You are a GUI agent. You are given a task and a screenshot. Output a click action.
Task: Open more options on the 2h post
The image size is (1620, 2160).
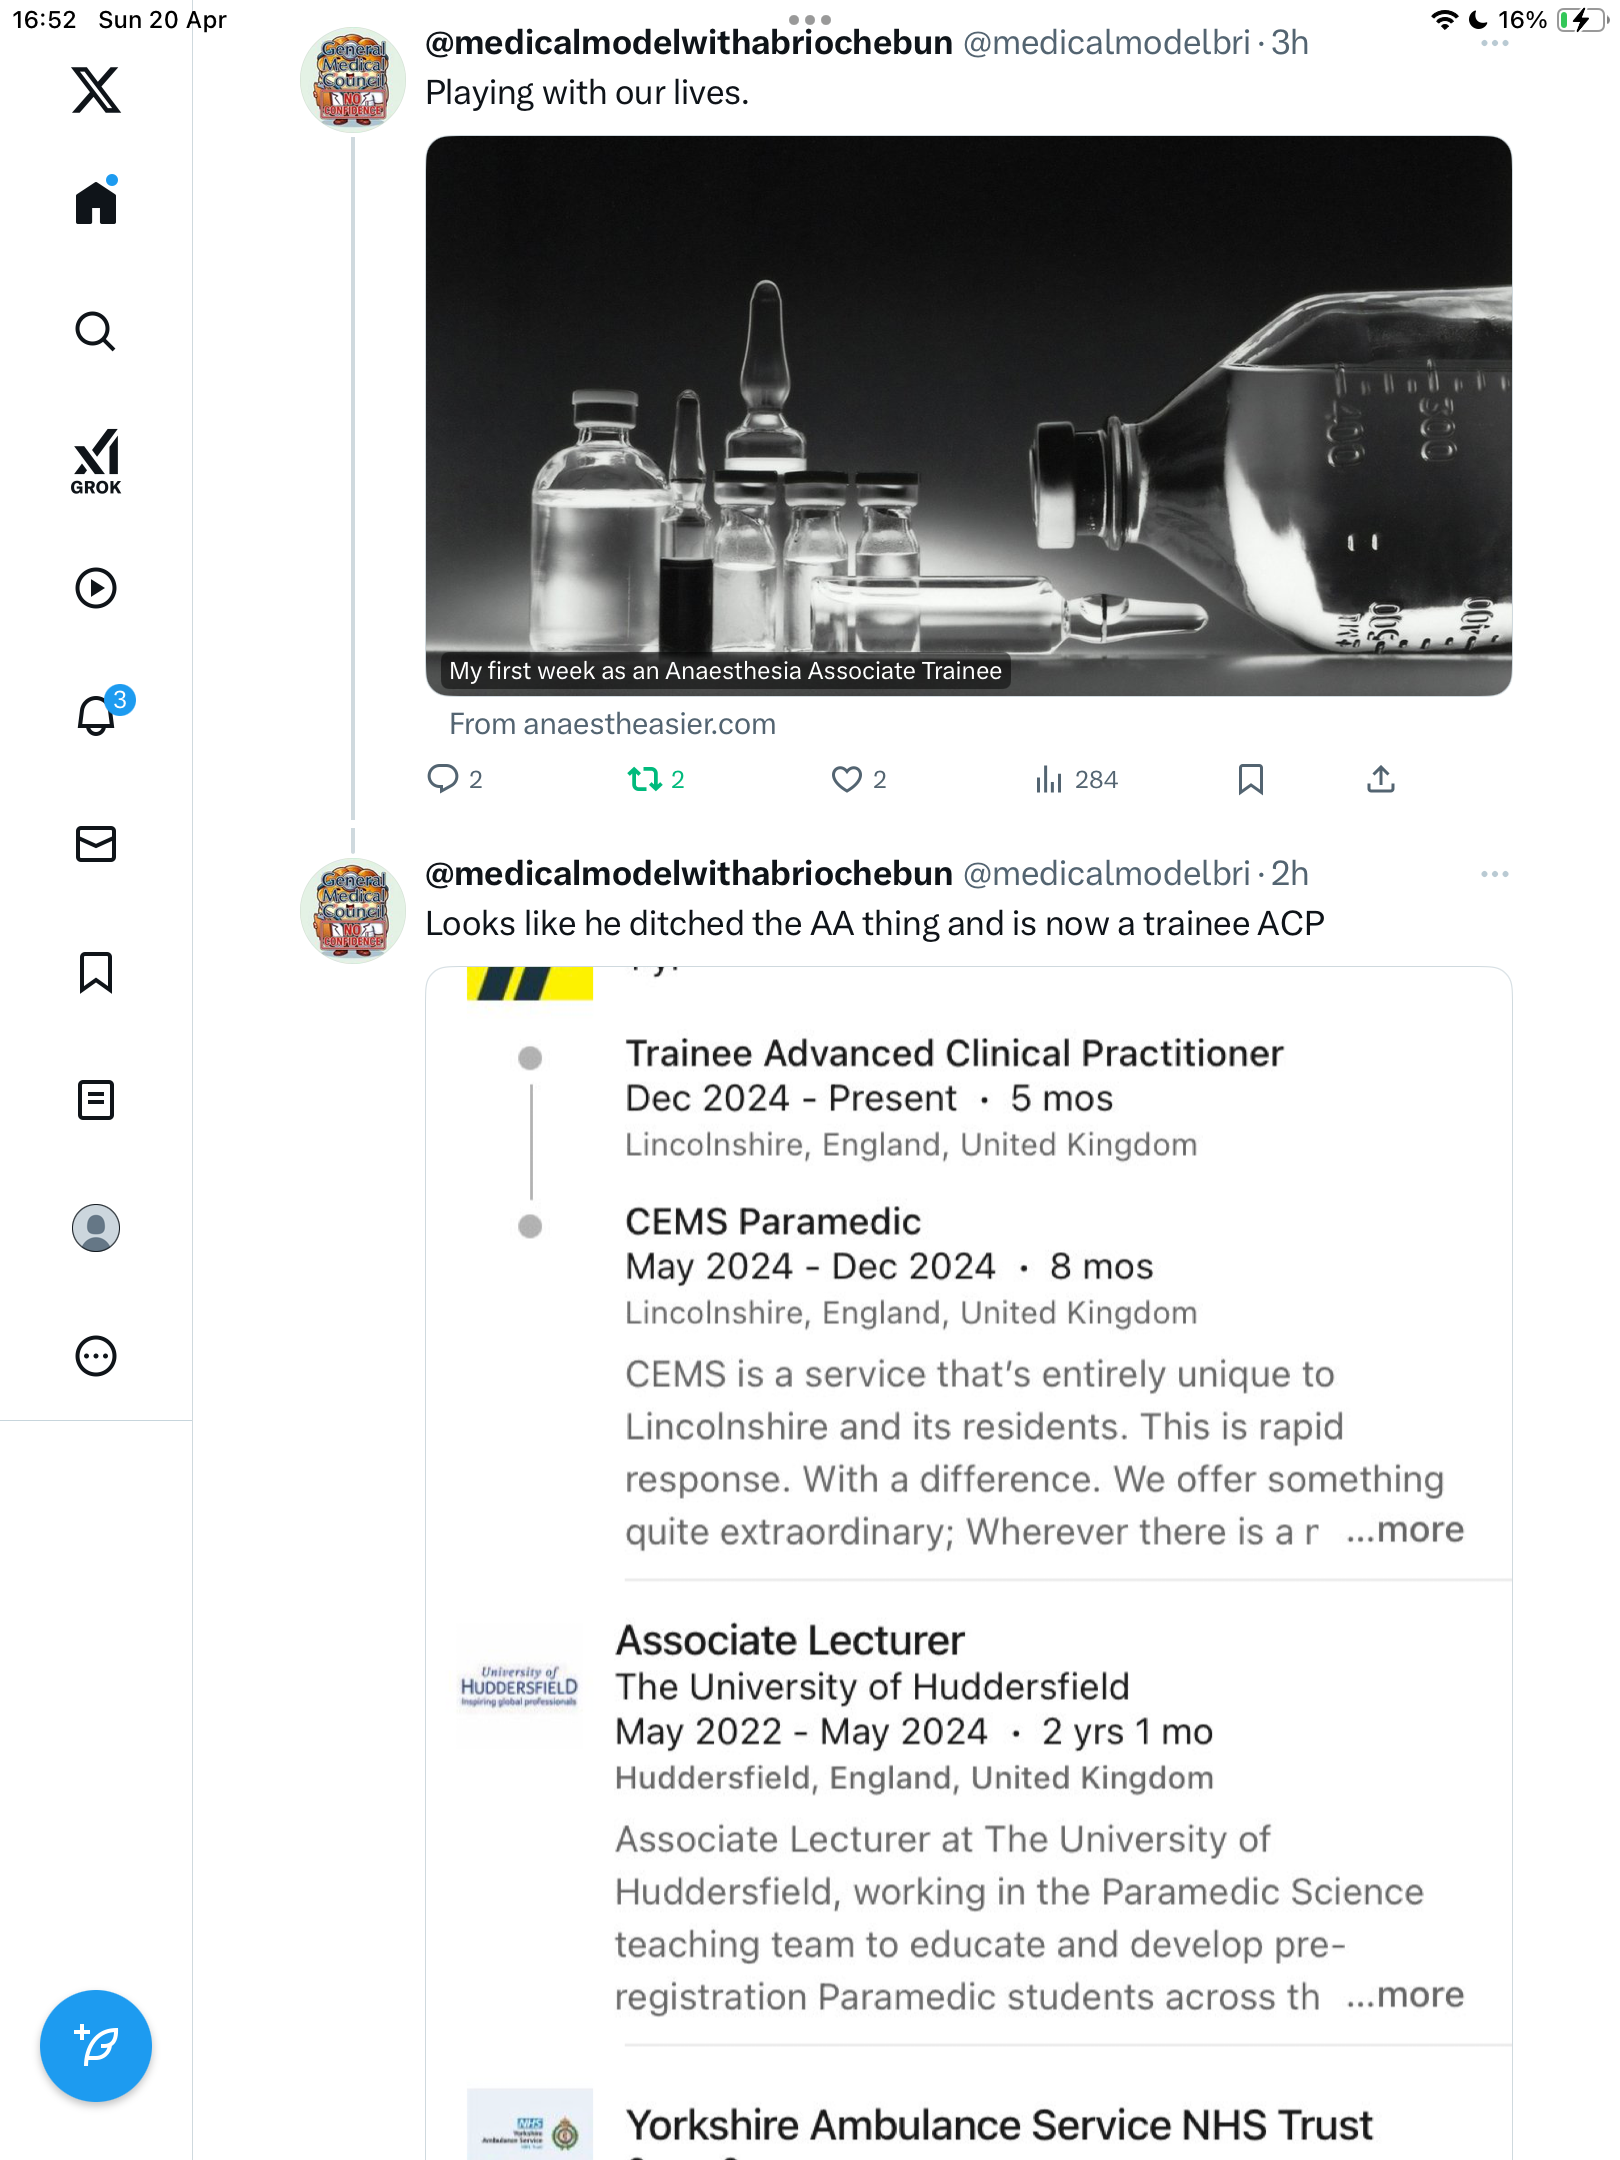(x=1495, y=874)
